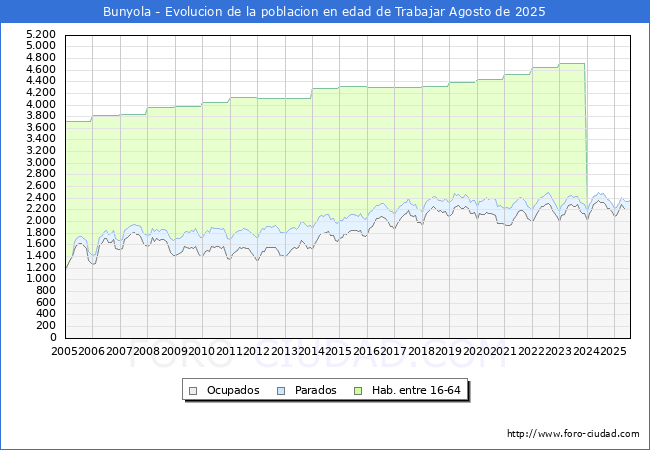Open the http://www.foro-ciudad.com link

573,434
